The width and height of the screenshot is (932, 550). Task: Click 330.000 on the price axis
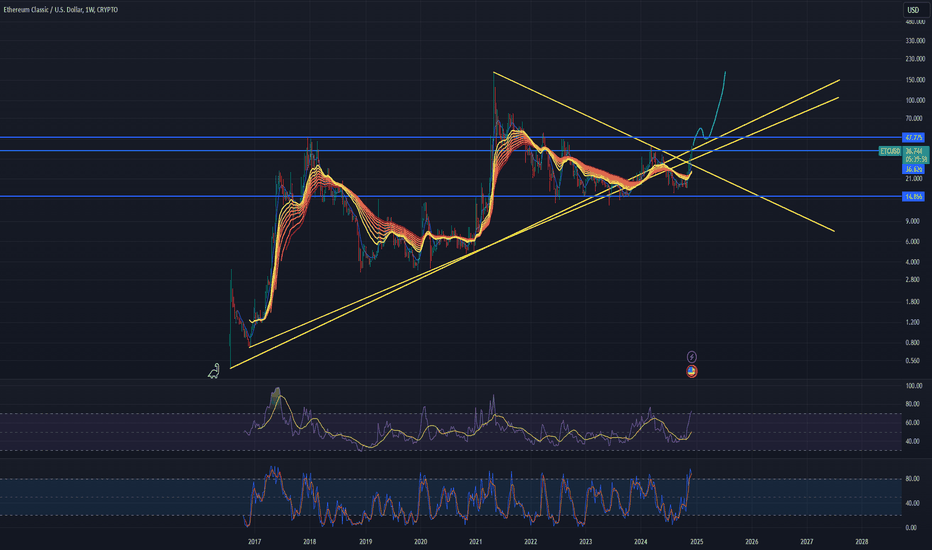(x=915, y=40)
